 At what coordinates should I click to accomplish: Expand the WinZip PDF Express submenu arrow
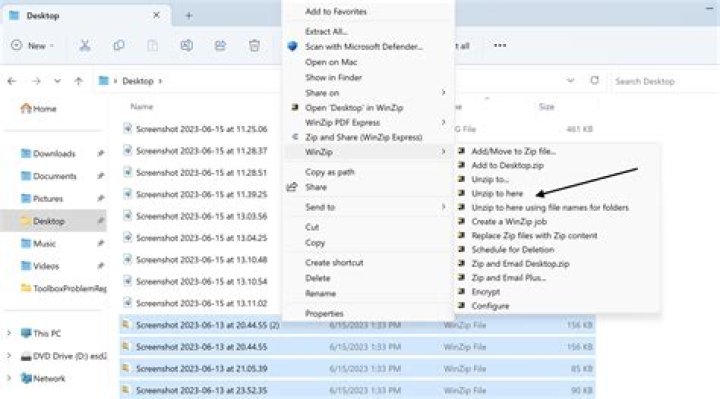(x=443, y=122)
